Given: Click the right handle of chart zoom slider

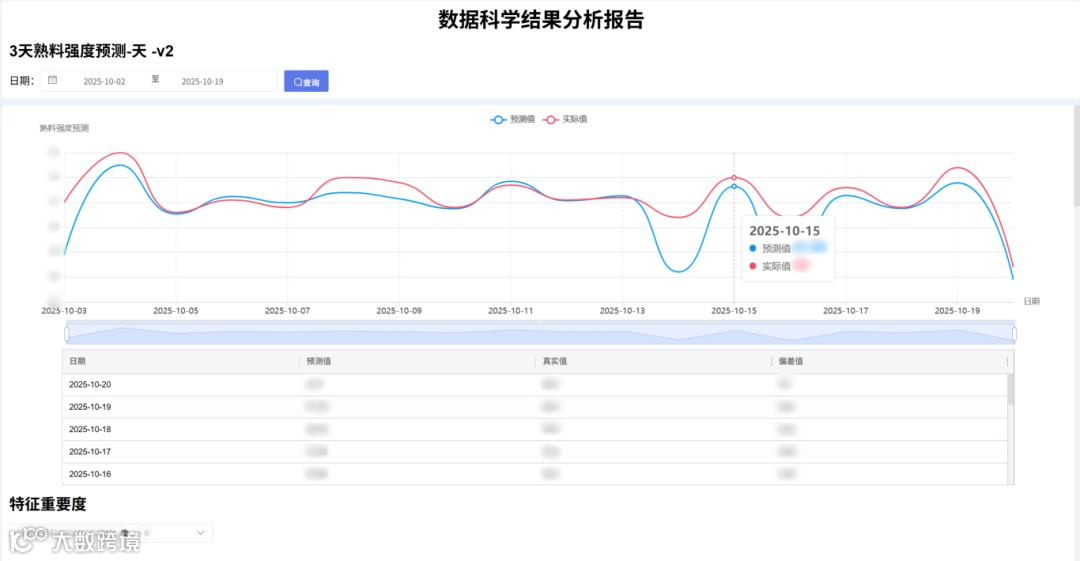Looking at the screenshot, I should [1014, 334].
